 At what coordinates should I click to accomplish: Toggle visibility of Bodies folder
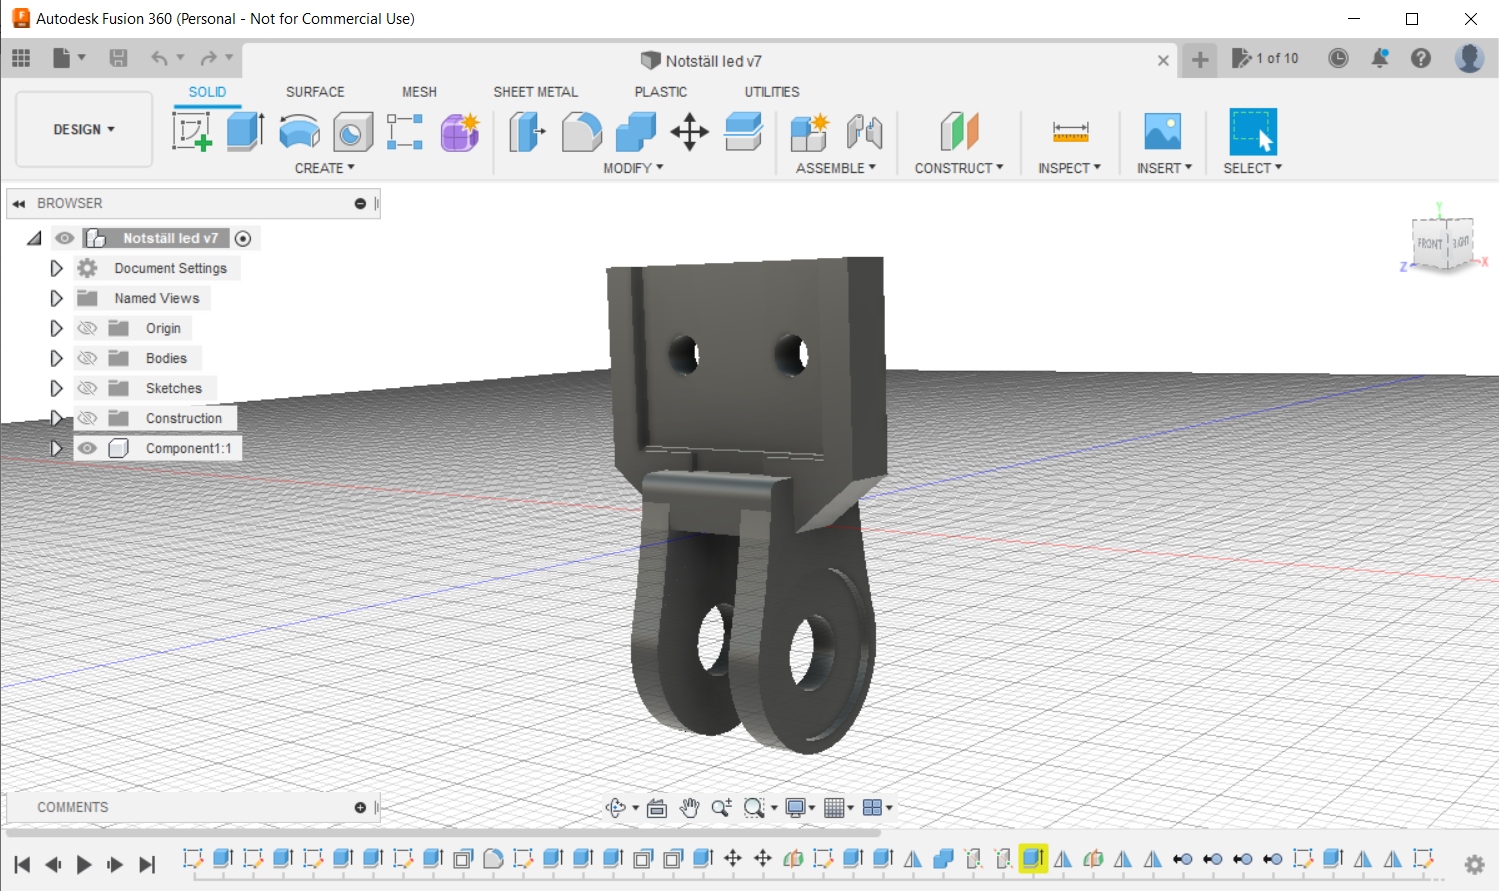tap(87, 358)
